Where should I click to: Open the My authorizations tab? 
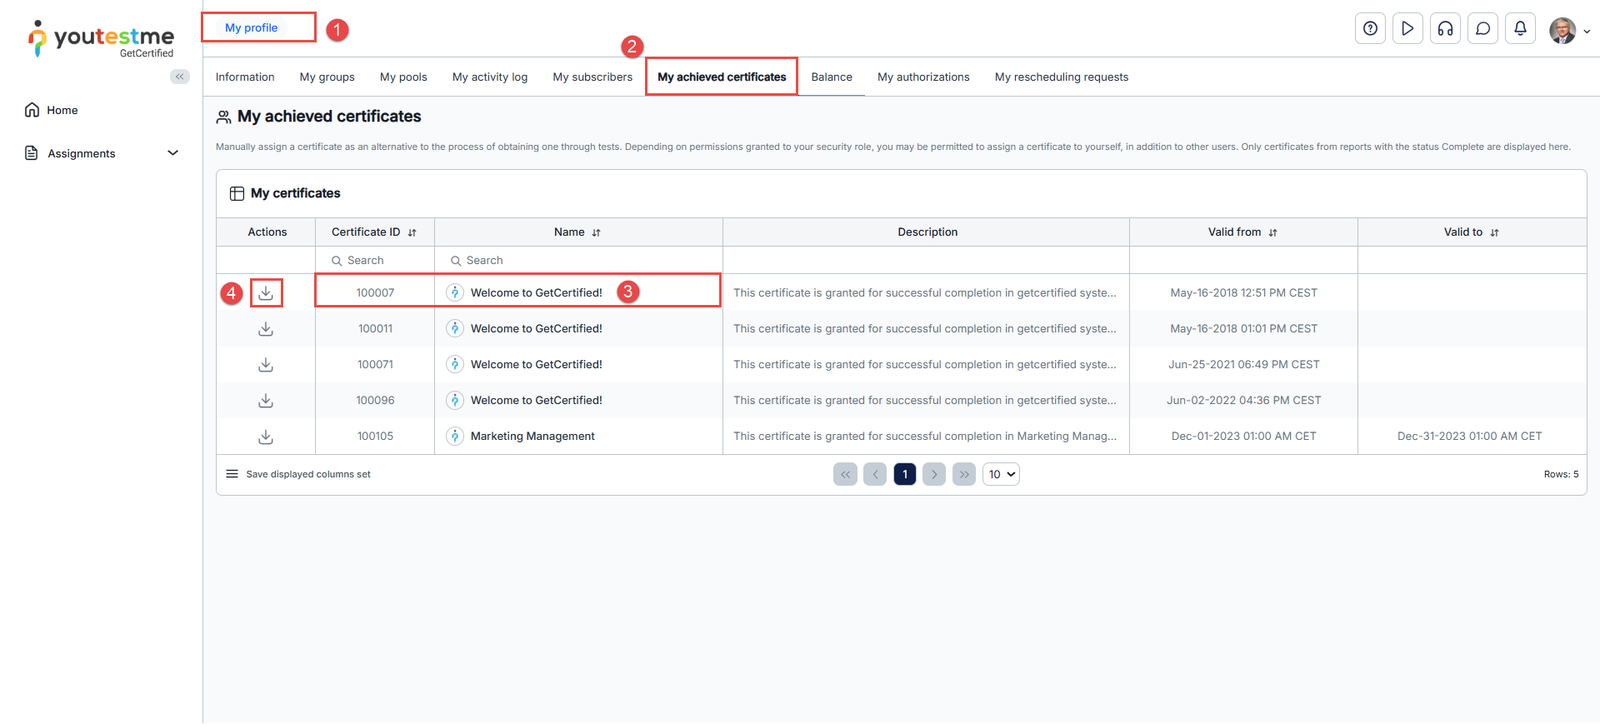(923, 77)
